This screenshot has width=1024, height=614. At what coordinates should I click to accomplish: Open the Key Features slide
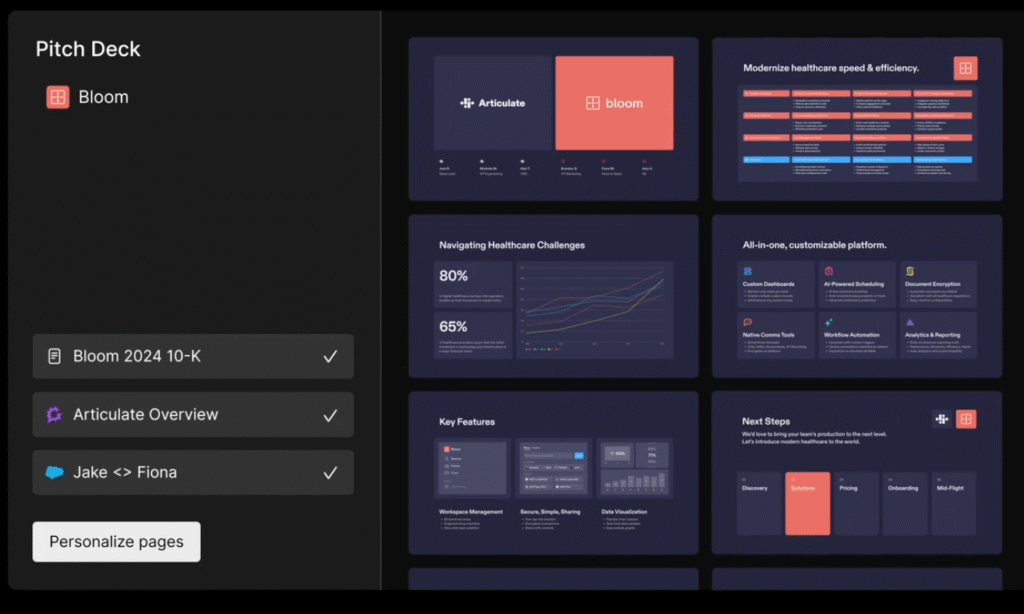tap(553, 473)
